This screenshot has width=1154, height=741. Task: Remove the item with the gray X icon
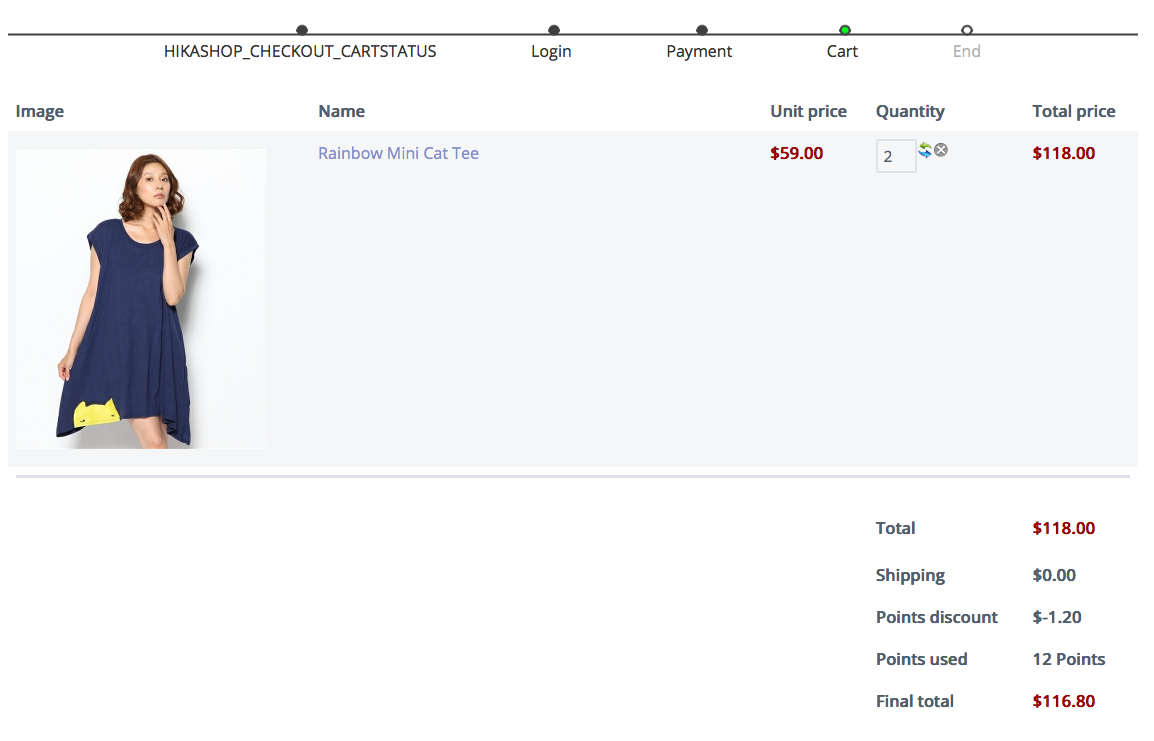(941, 150)
